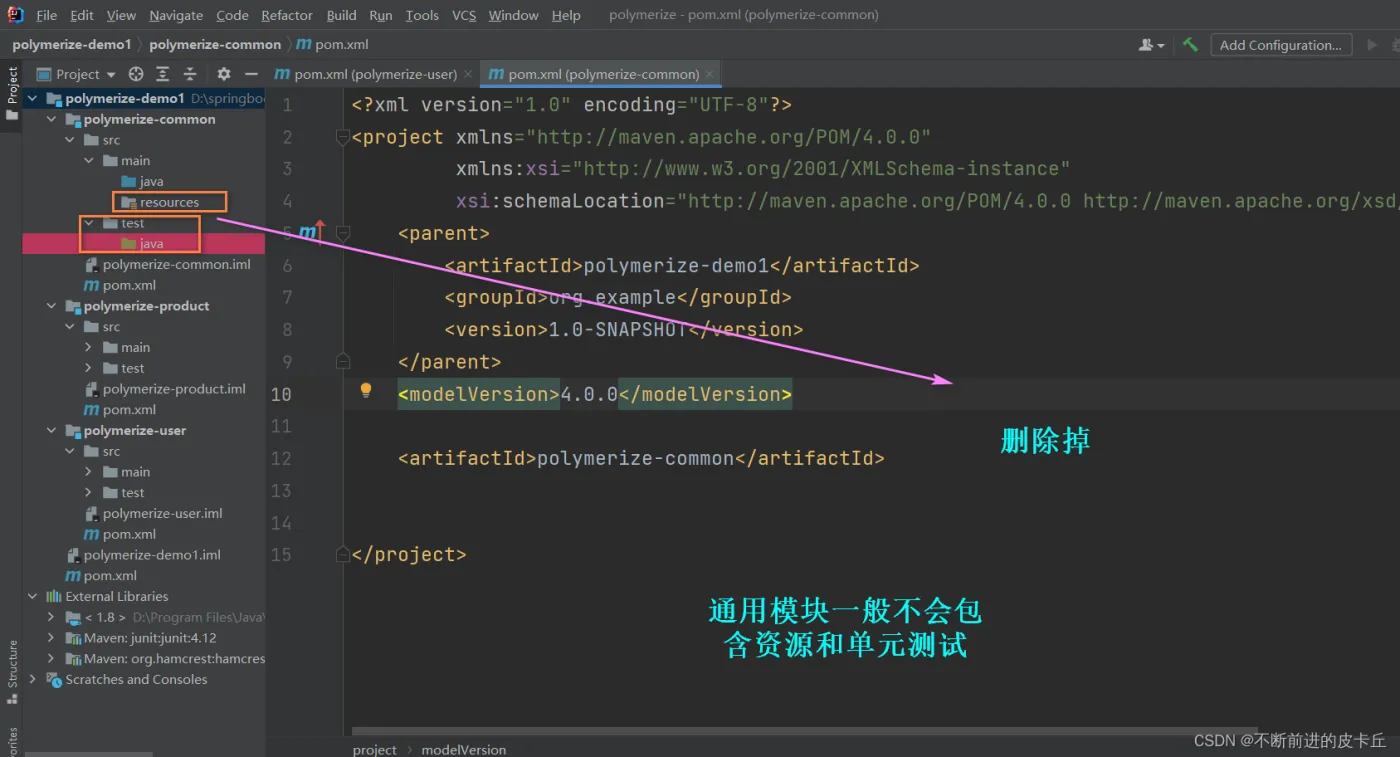Fold the parent tag at line 5
The image size is (1400, 757).
coord(343,233)
